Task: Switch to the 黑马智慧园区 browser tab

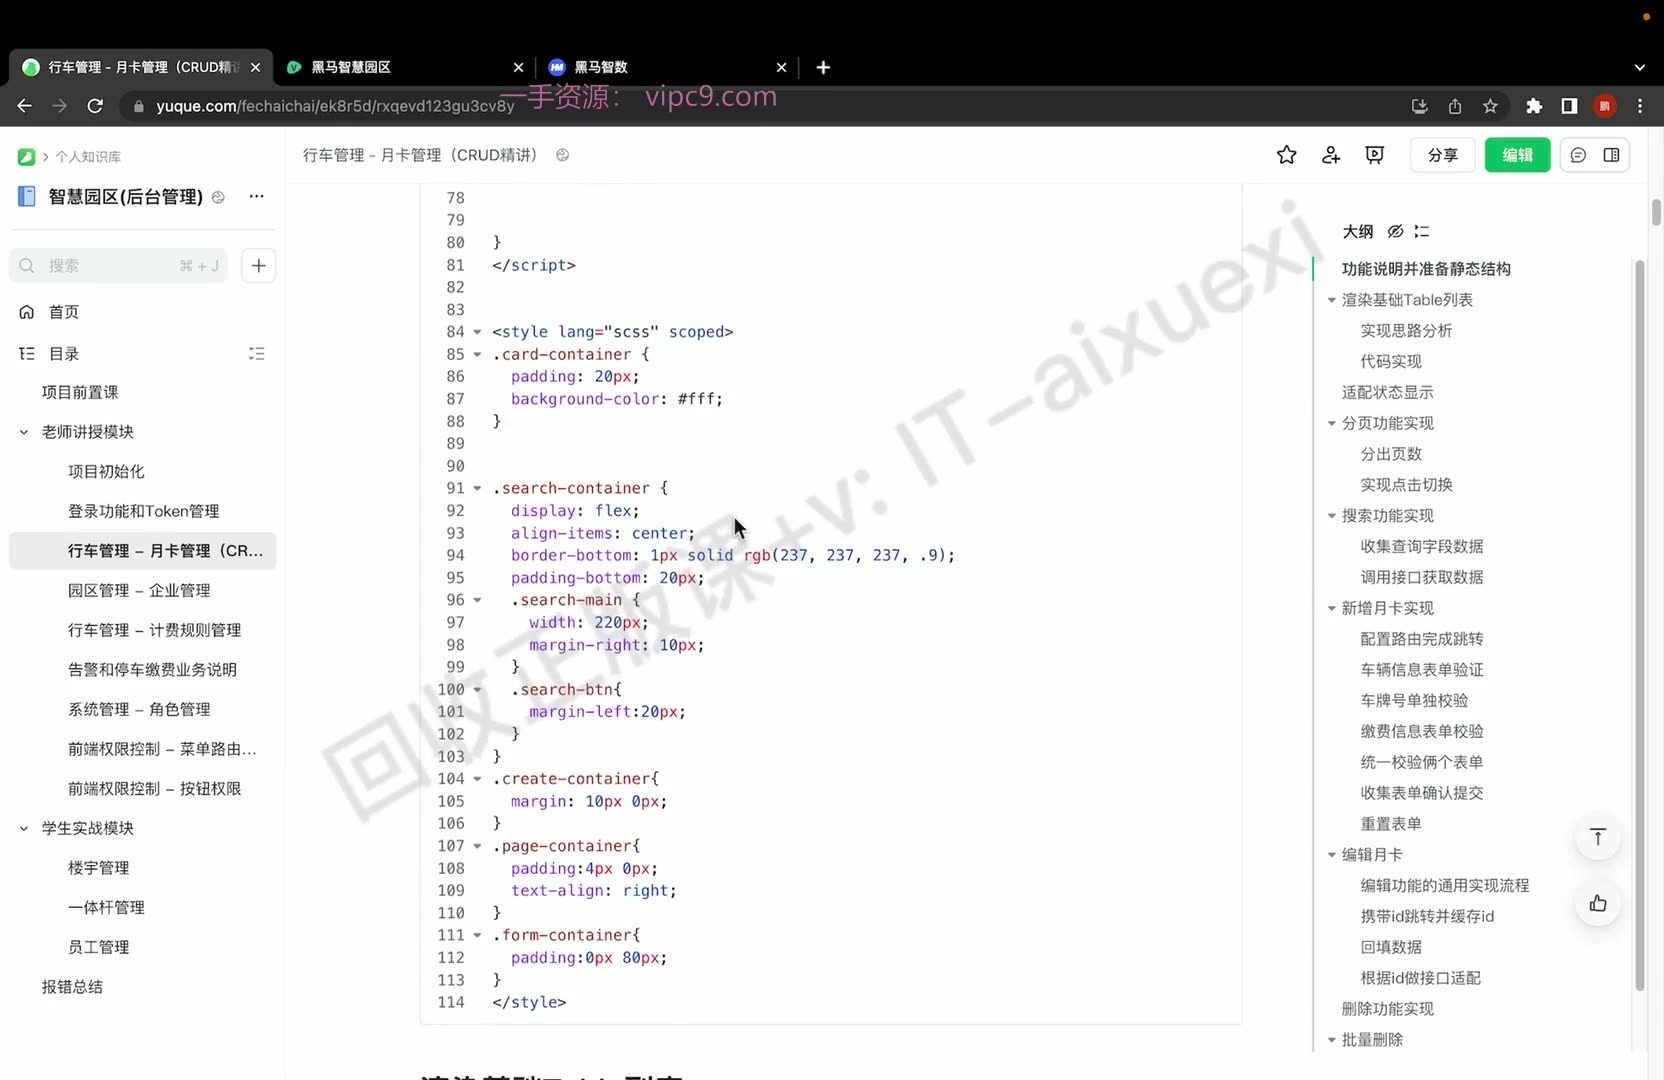Action: point(404,67)
